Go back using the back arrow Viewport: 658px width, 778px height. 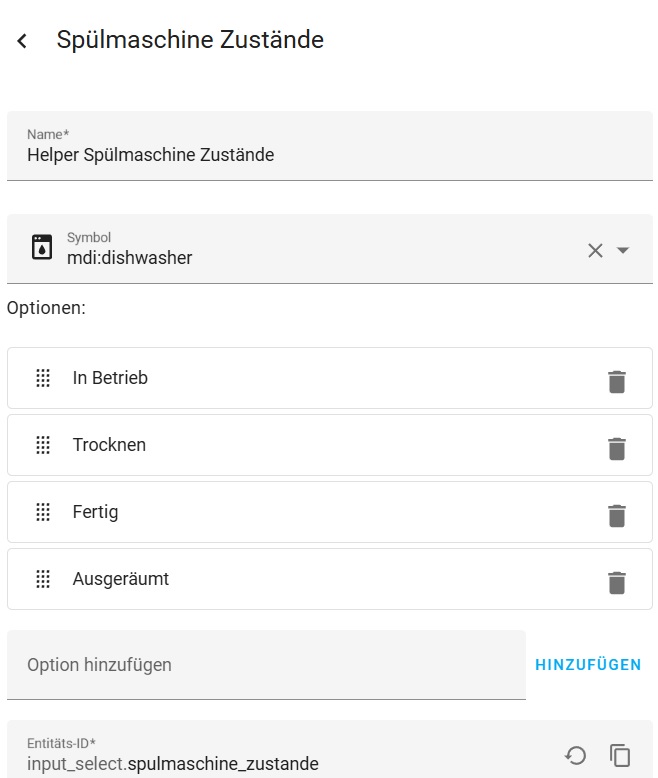[22, 41]
